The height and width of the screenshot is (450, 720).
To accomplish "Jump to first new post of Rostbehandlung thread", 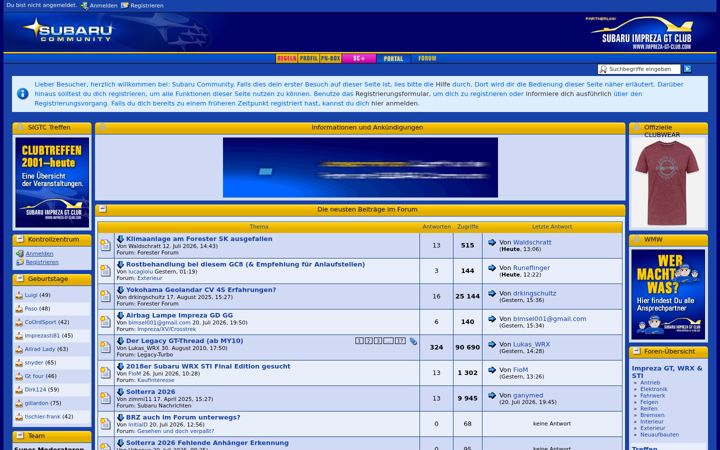I will click(120, 264).
